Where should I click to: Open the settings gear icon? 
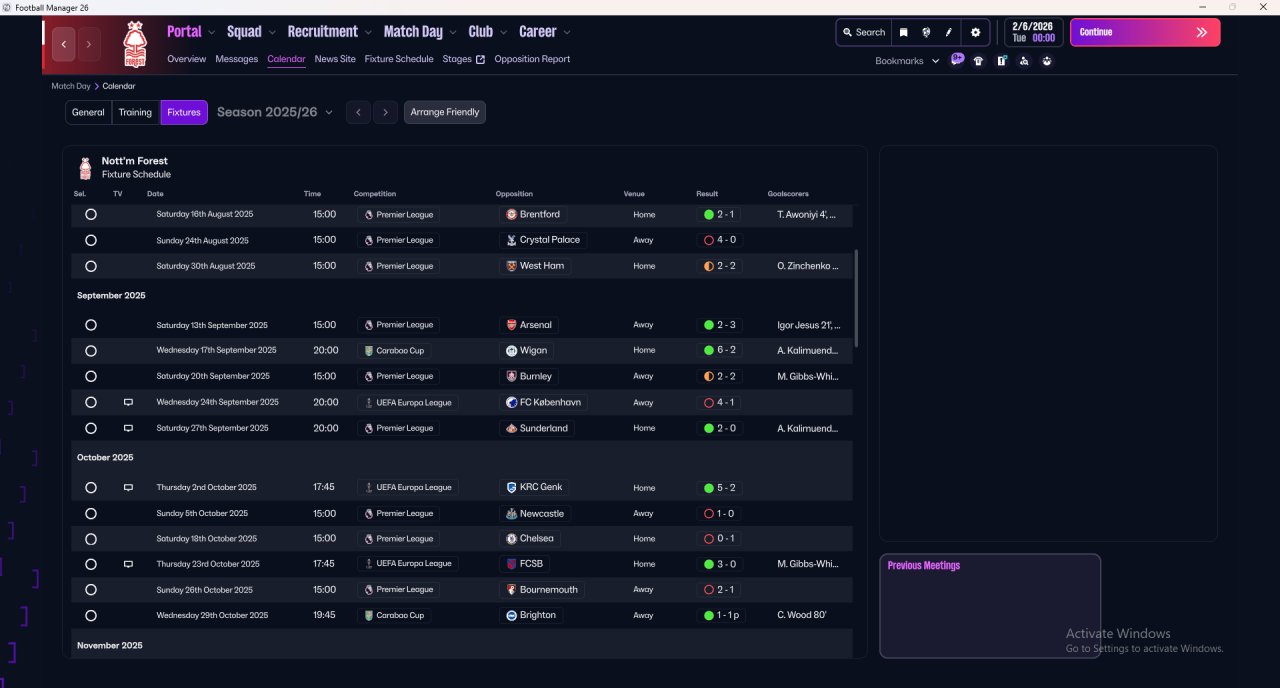(x=976, y=32)
